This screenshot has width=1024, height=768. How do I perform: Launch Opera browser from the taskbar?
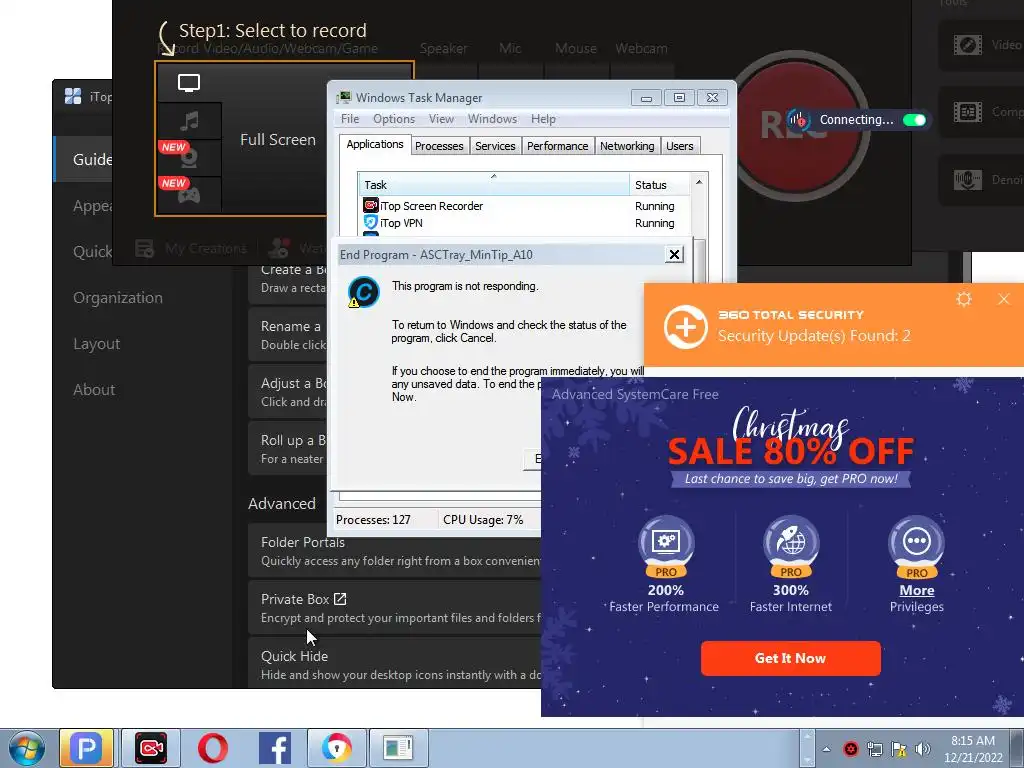(x=212, y=748)
